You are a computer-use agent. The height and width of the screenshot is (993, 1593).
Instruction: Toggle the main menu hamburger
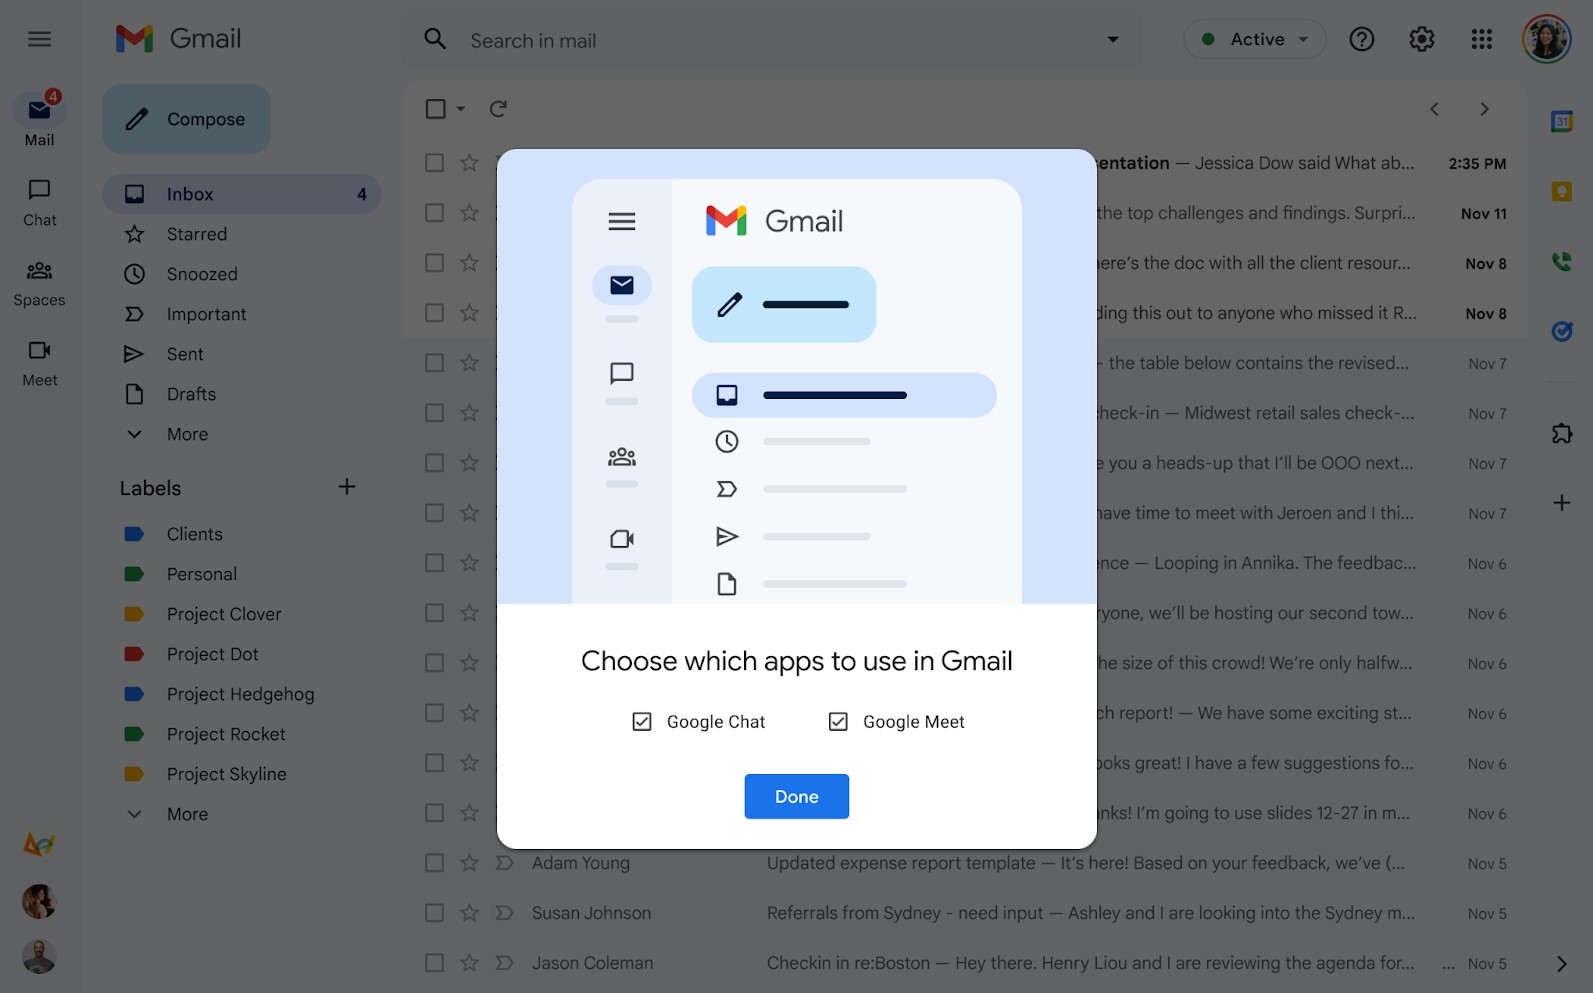pyautogui.click(x=39, y=39)
